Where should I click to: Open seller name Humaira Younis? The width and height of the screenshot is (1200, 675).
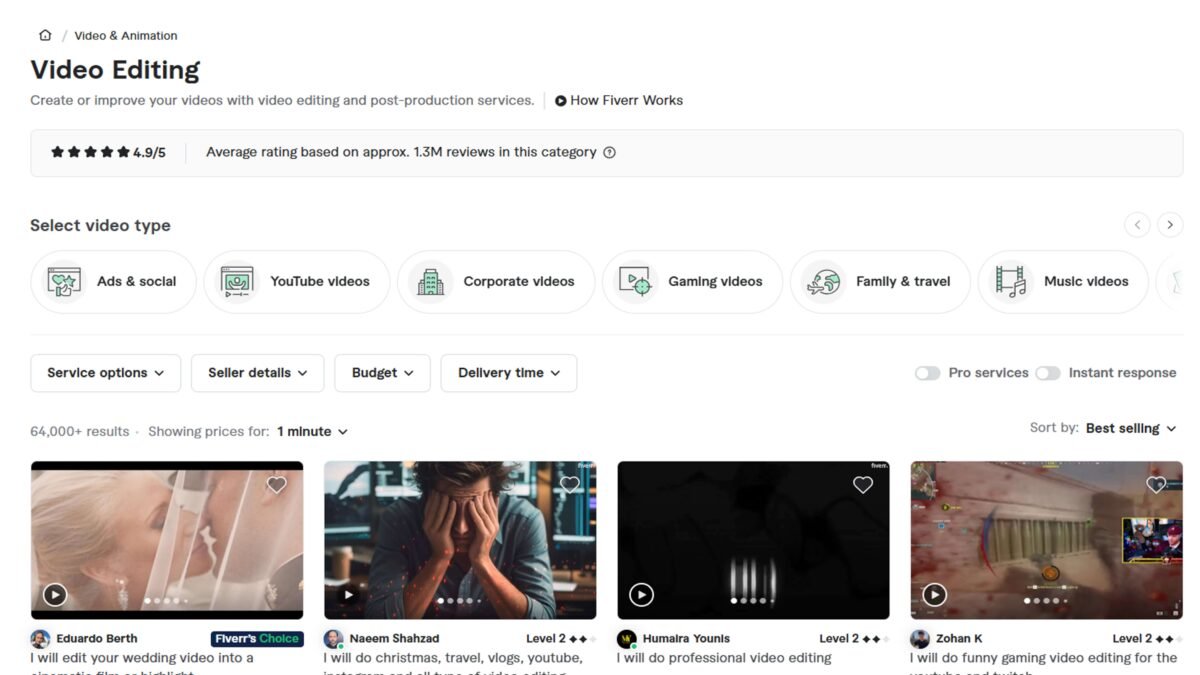click(x=686, y=639)
